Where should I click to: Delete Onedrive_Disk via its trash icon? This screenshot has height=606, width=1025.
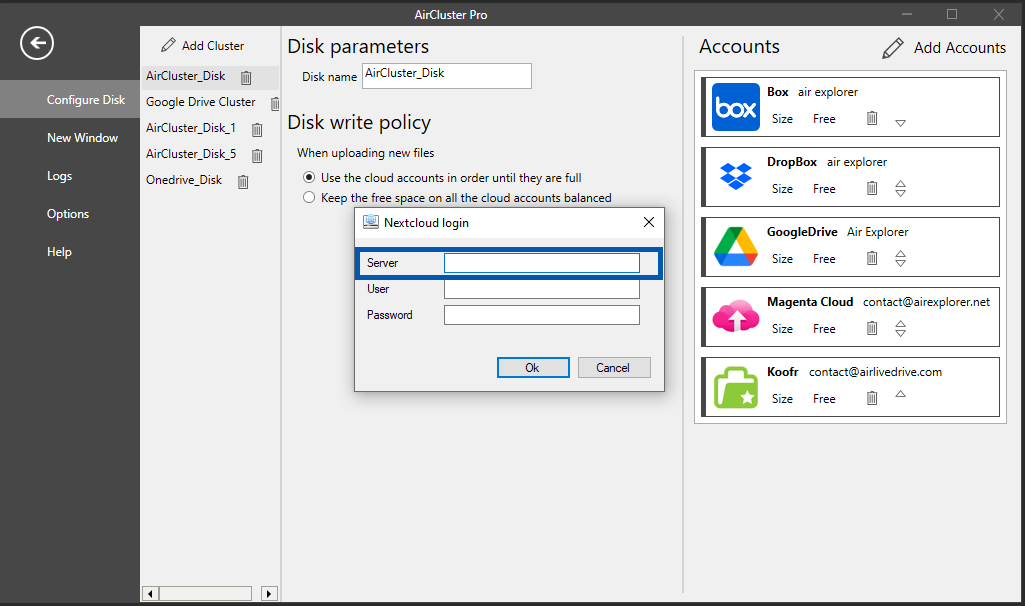(x=243, y=182)
